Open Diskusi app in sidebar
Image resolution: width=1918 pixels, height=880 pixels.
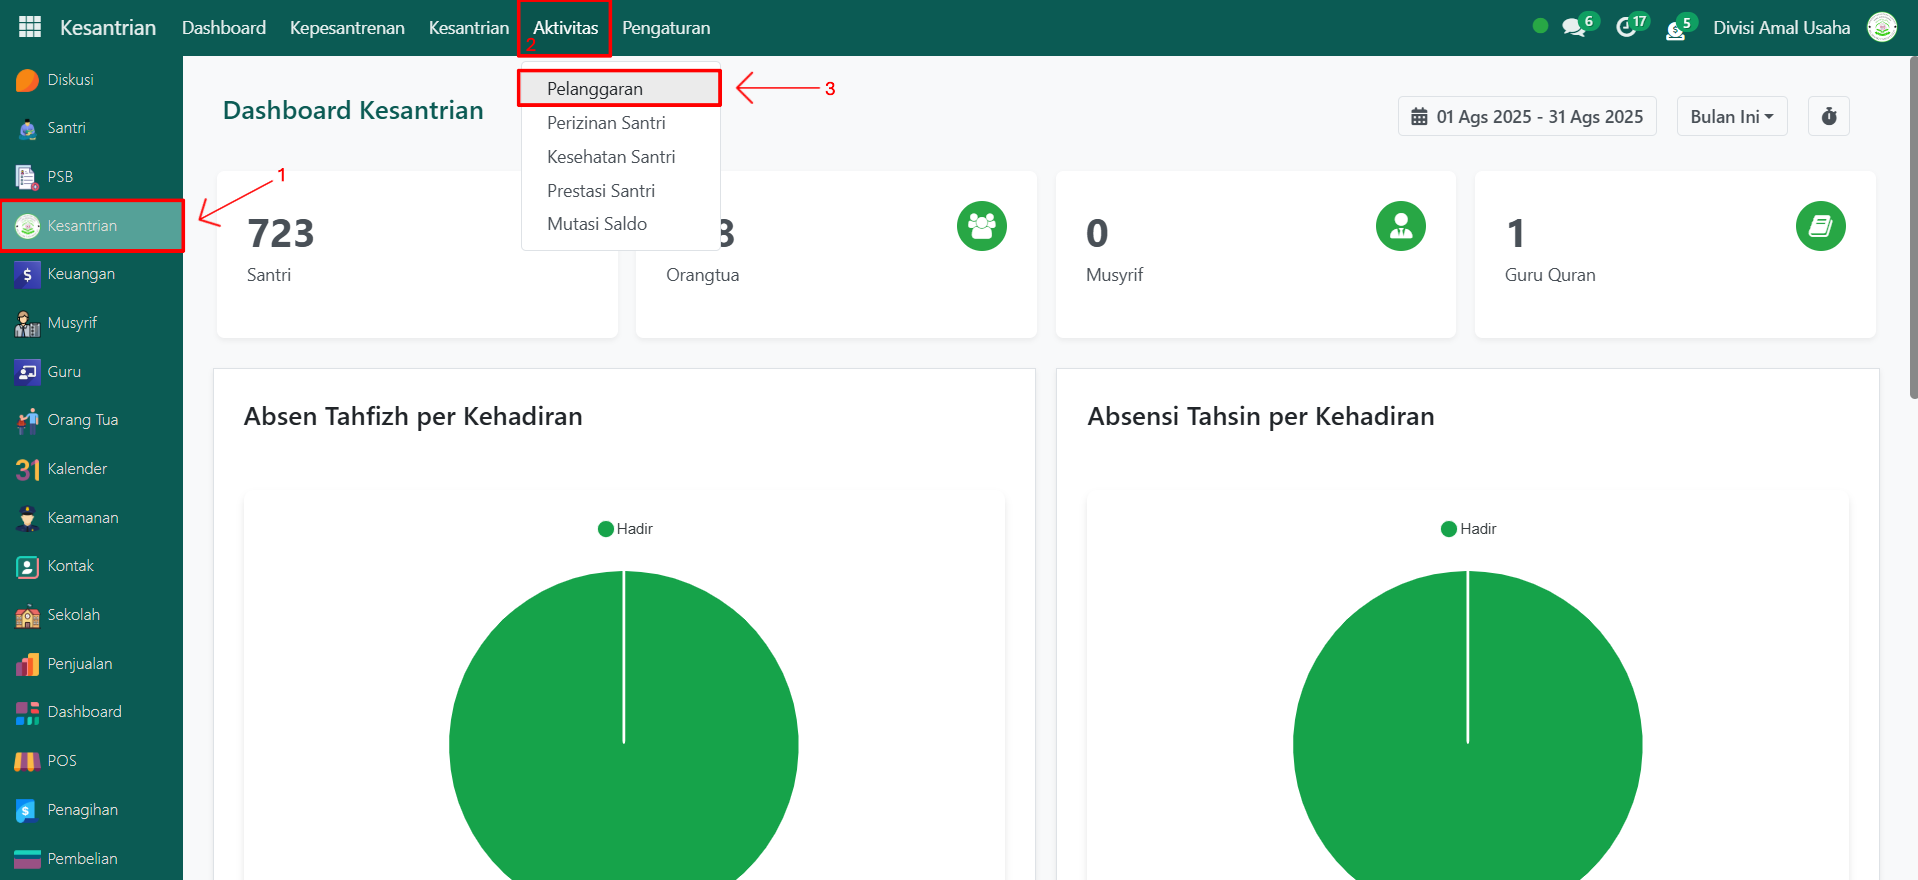(70, 80)
